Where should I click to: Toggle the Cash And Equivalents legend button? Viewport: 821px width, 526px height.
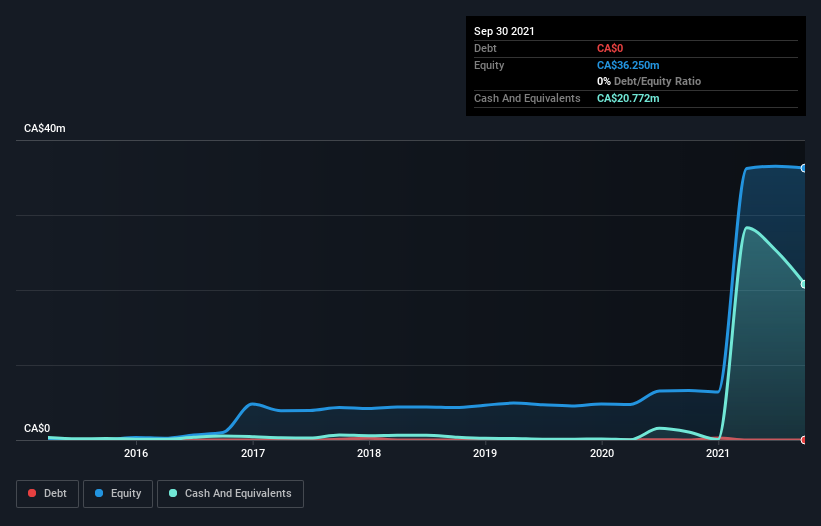230,494
